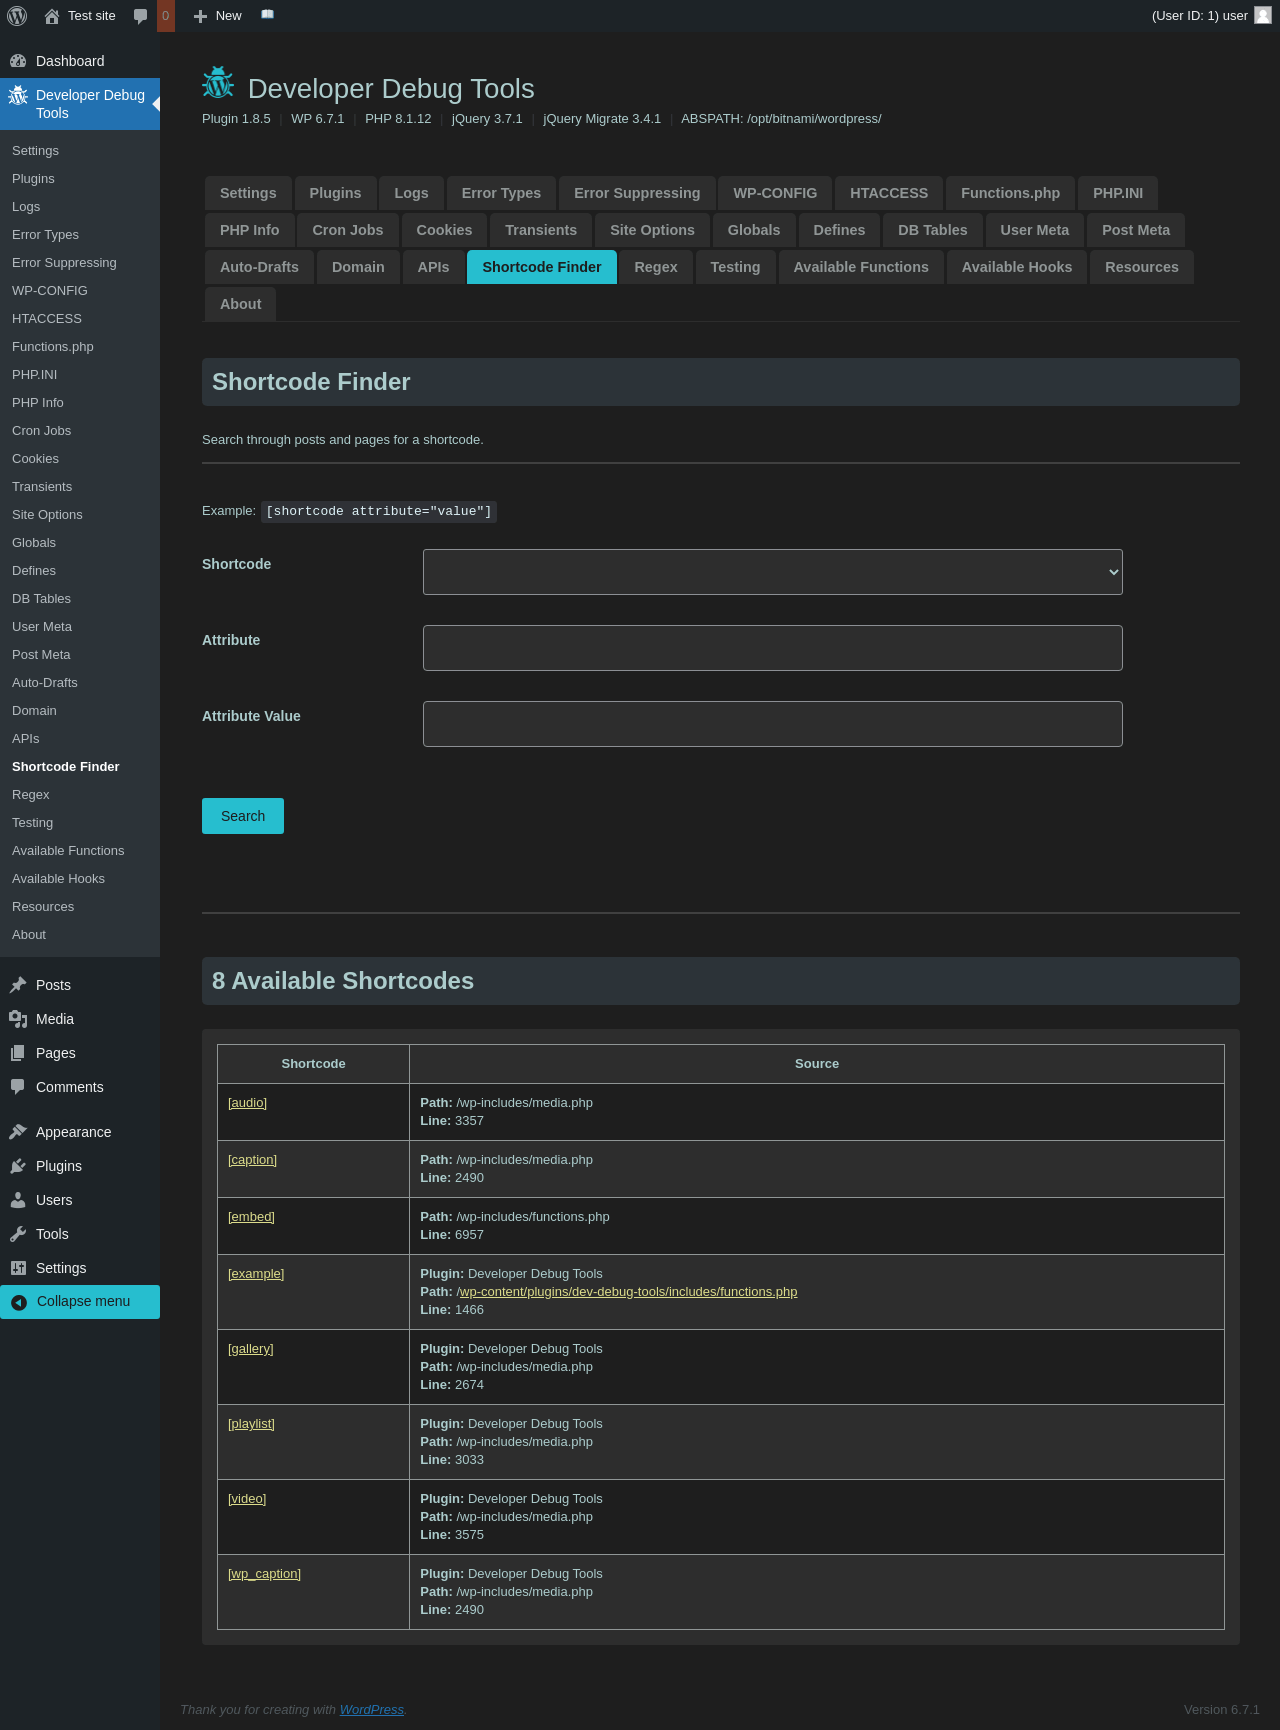
Task: Click the Posts pin icon in sidebar
Action: coord(18,985)
